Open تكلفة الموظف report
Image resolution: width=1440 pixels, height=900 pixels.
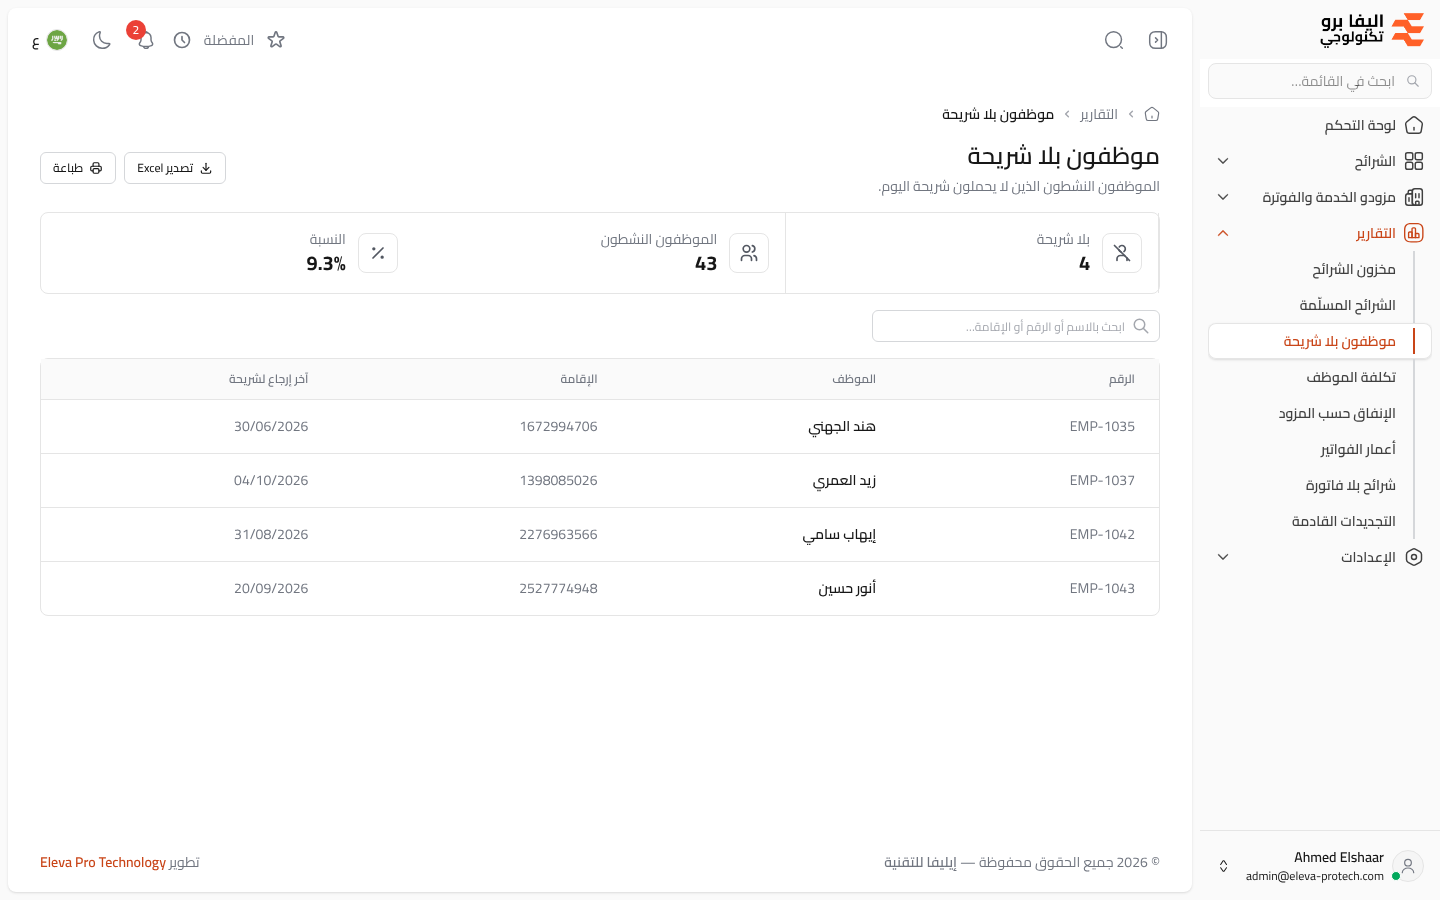(1351, 377)
